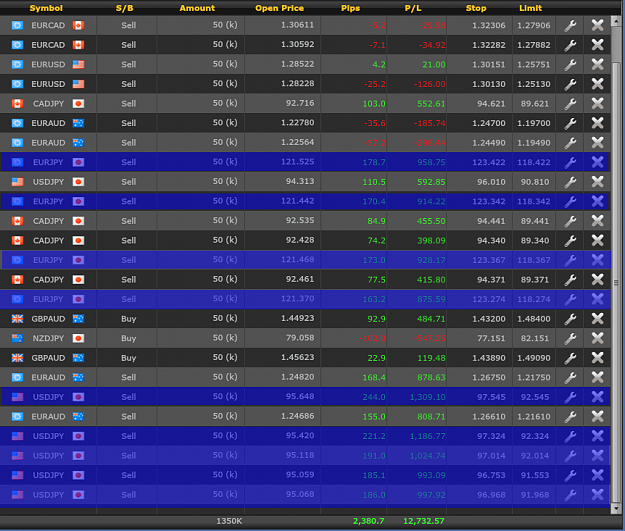Click the Stop column header
The image size is (625, 531).
[476, 8]
